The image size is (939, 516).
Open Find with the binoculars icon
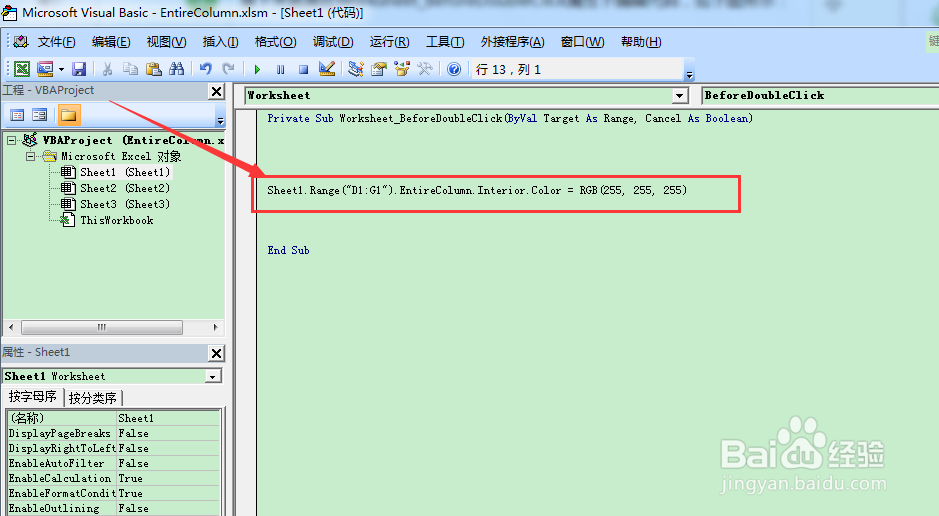pos(177,69)
